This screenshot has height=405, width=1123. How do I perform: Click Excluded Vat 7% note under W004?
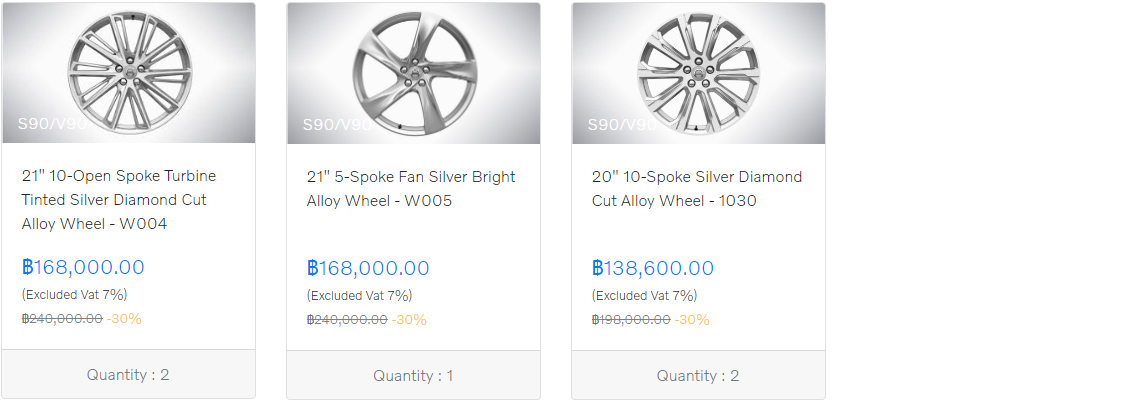tap(74, 294)
